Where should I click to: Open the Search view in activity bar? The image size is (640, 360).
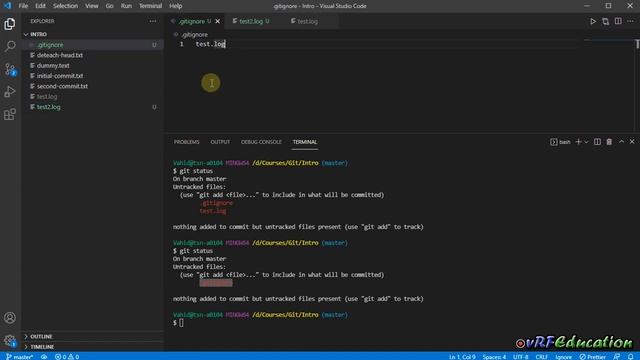(x=10, y=46)
